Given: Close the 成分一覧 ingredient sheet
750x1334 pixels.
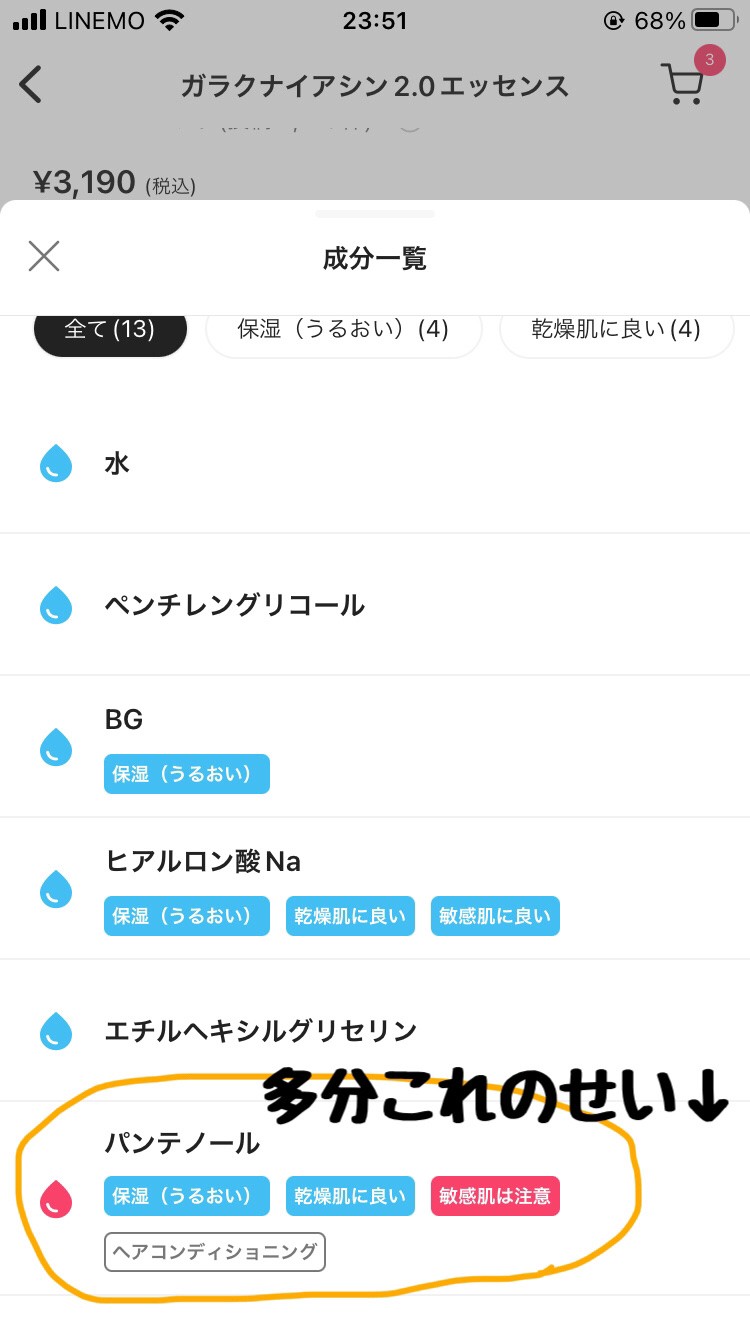Looking at the screenshot, I should [x=44, y=257].
